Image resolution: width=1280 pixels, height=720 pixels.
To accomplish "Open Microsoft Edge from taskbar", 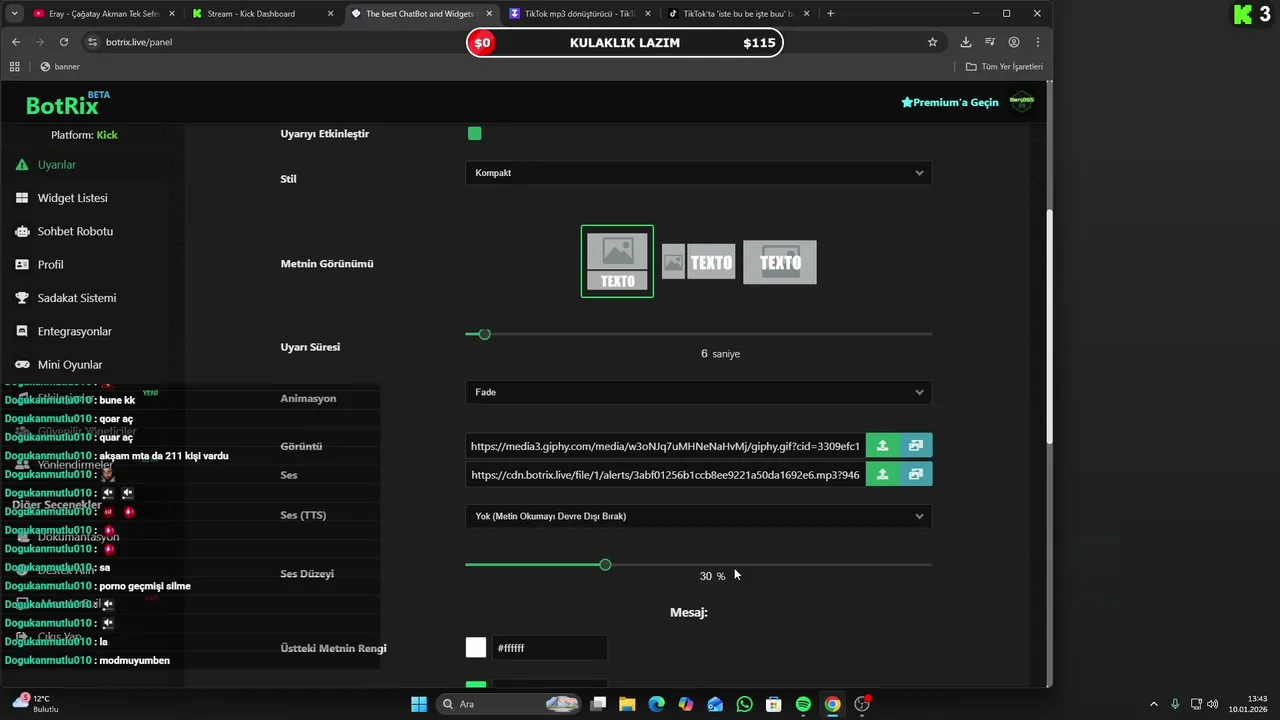I will pos(656,704).
